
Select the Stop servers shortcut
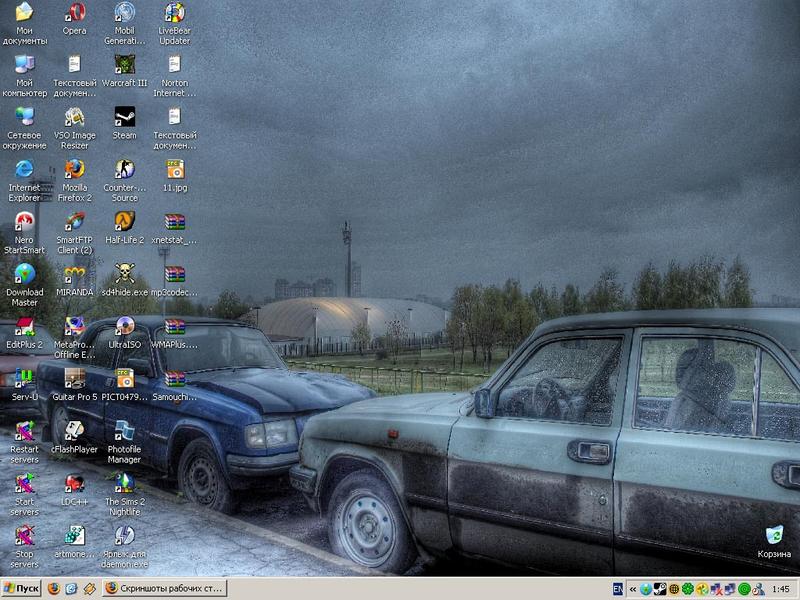[24, 536]
